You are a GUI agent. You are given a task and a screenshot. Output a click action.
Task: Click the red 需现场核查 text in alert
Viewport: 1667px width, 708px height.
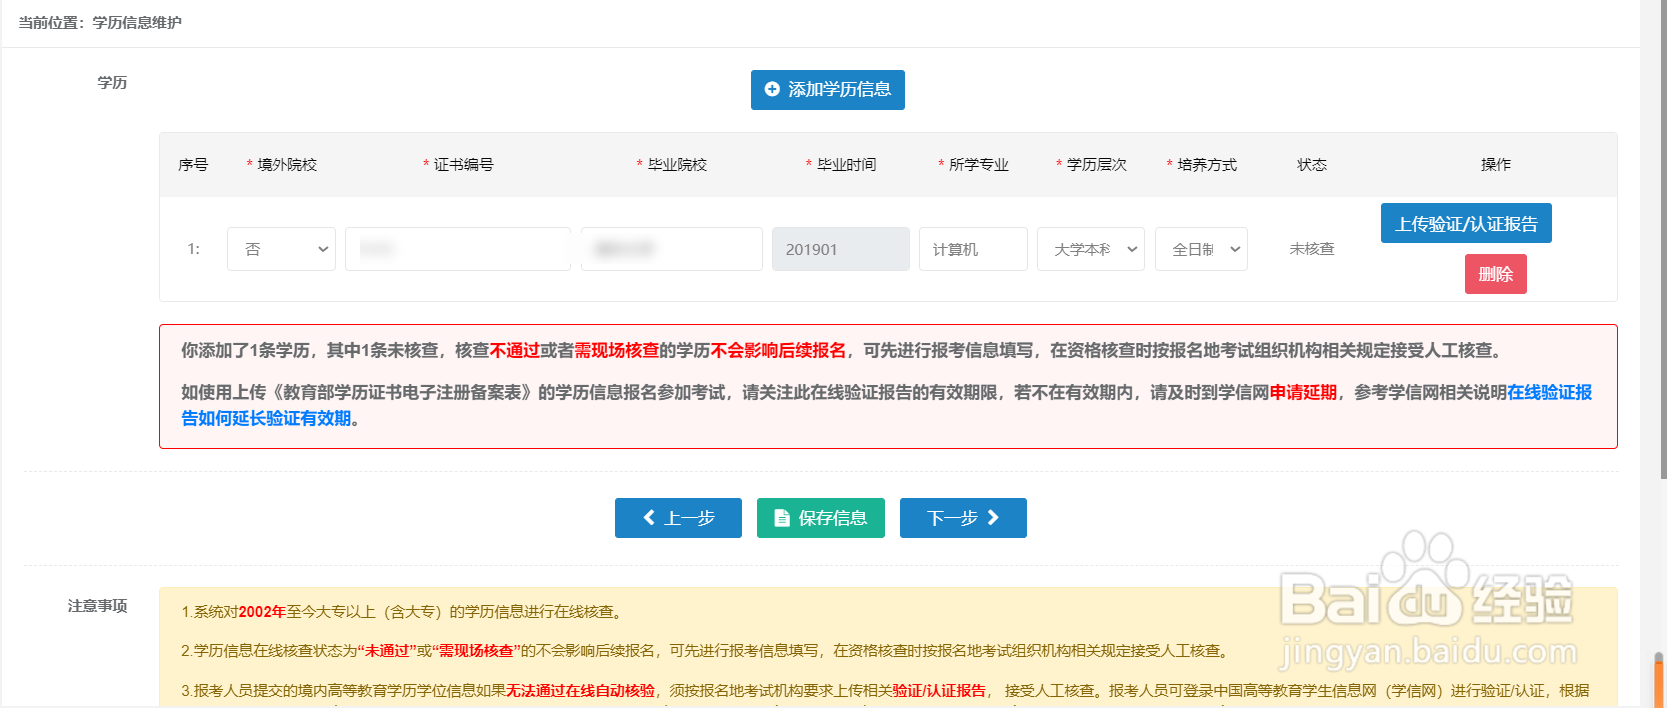click(x=616, y=350)
